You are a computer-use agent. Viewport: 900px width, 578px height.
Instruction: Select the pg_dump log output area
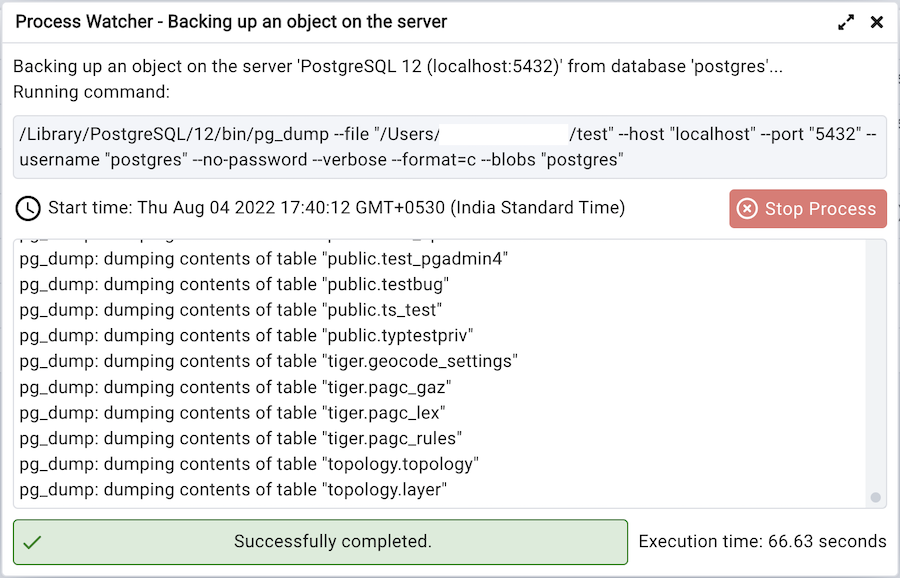point(440,370)
